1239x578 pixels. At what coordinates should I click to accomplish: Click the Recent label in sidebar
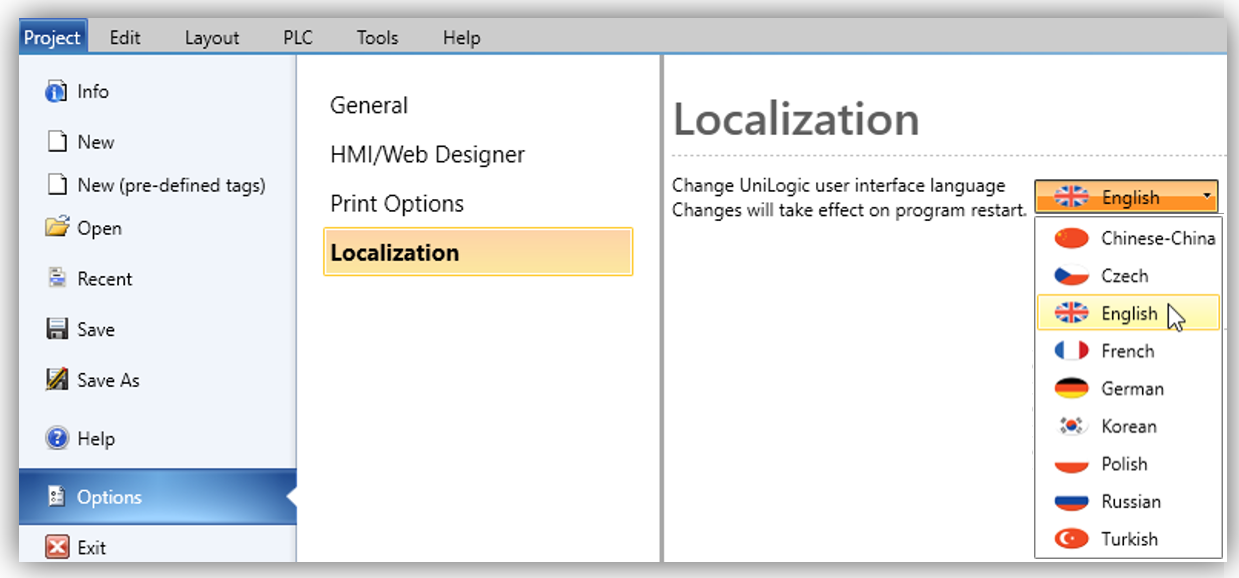(x=105, y=279)
